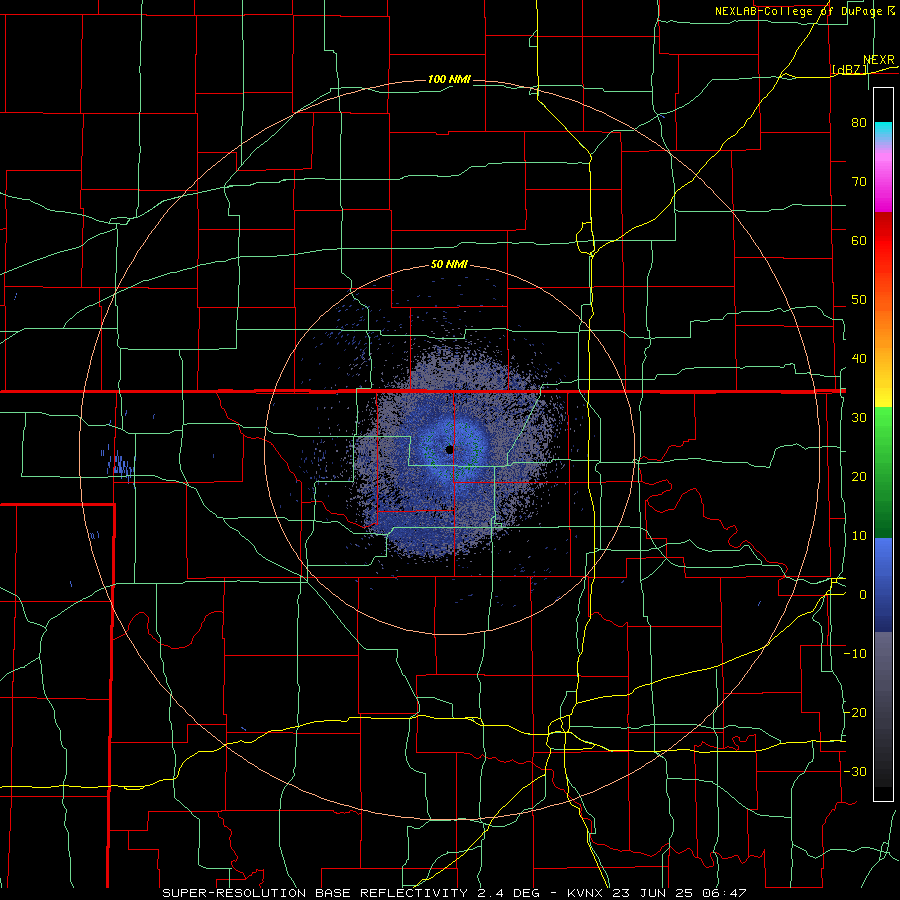Click the 60 value on the dBZ scale
This screenshot has width=900, height=900.
pyautogui.click(x=859, y=240)
